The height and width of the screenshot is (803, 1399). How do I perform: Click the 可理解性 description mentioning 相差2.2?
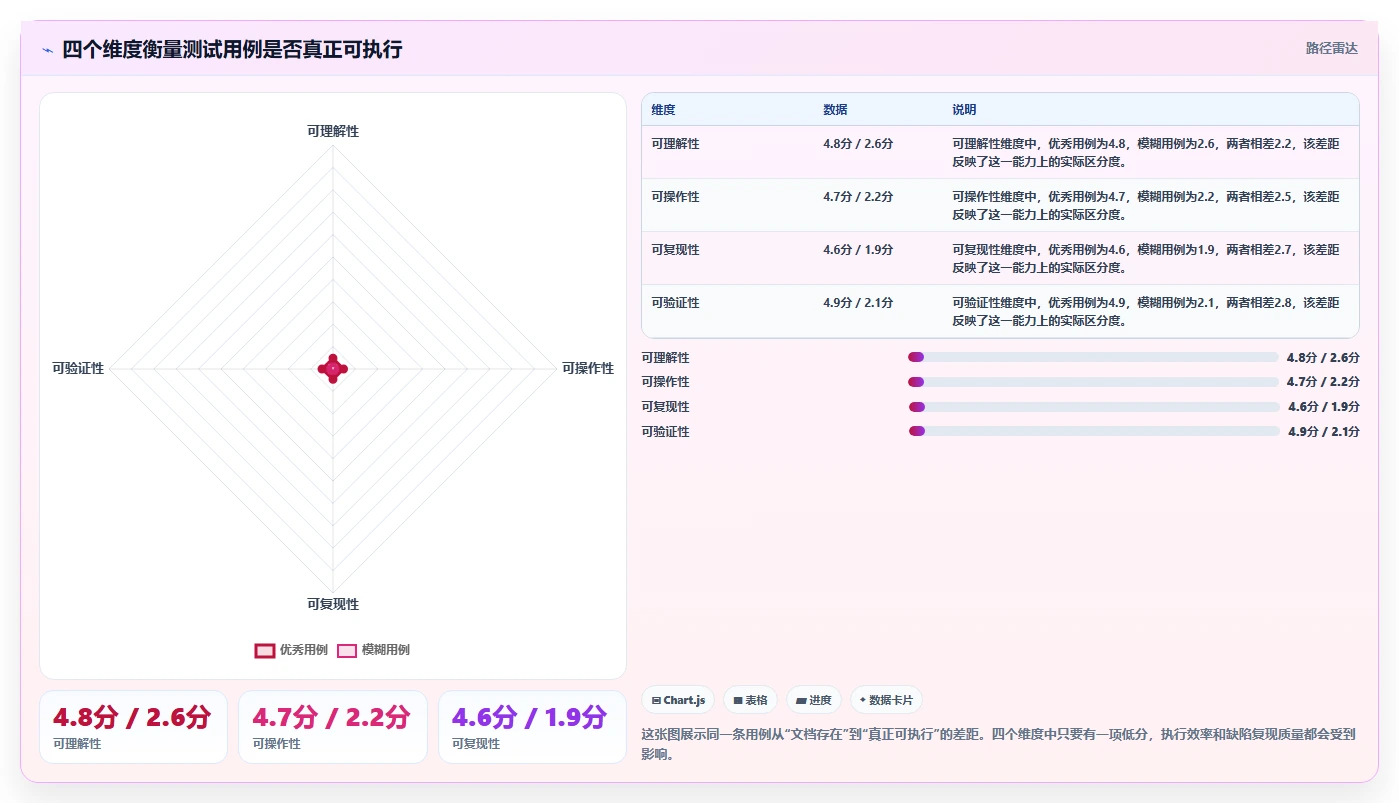pyautogui.click(x=1146, y=153)
